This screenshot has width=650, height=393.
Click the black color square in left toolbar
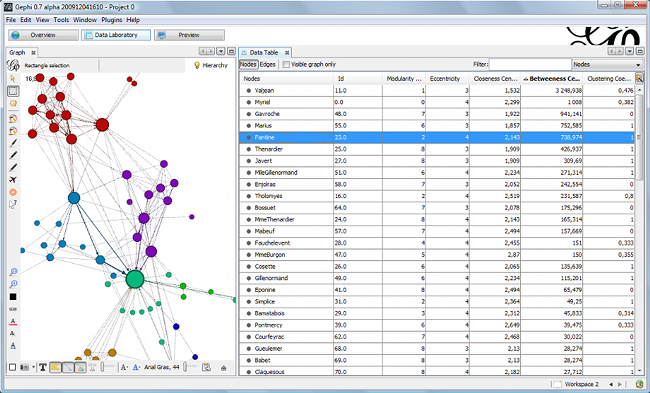(13, 297)
